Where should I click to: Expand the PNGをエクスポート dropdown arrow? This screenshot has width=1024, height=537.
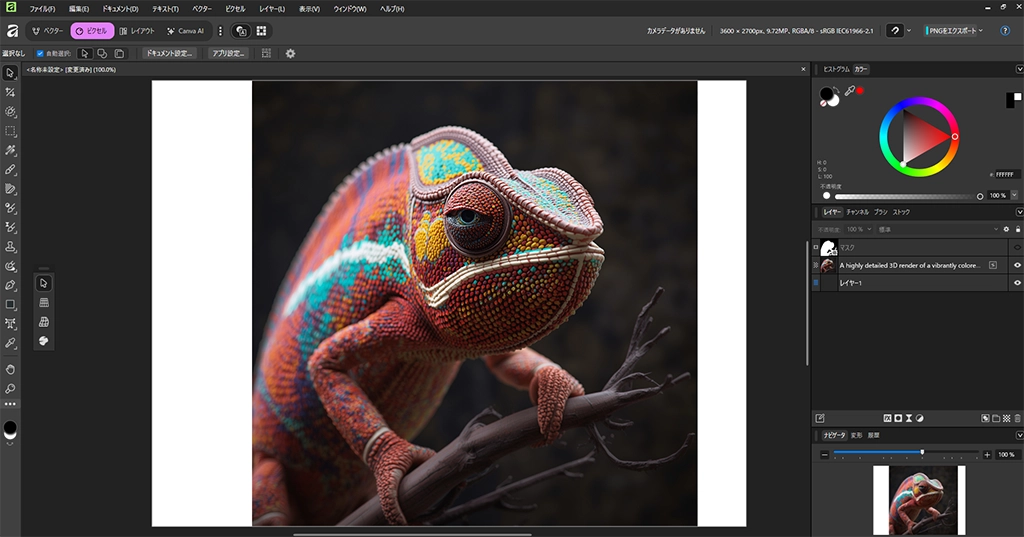point(981,31)
